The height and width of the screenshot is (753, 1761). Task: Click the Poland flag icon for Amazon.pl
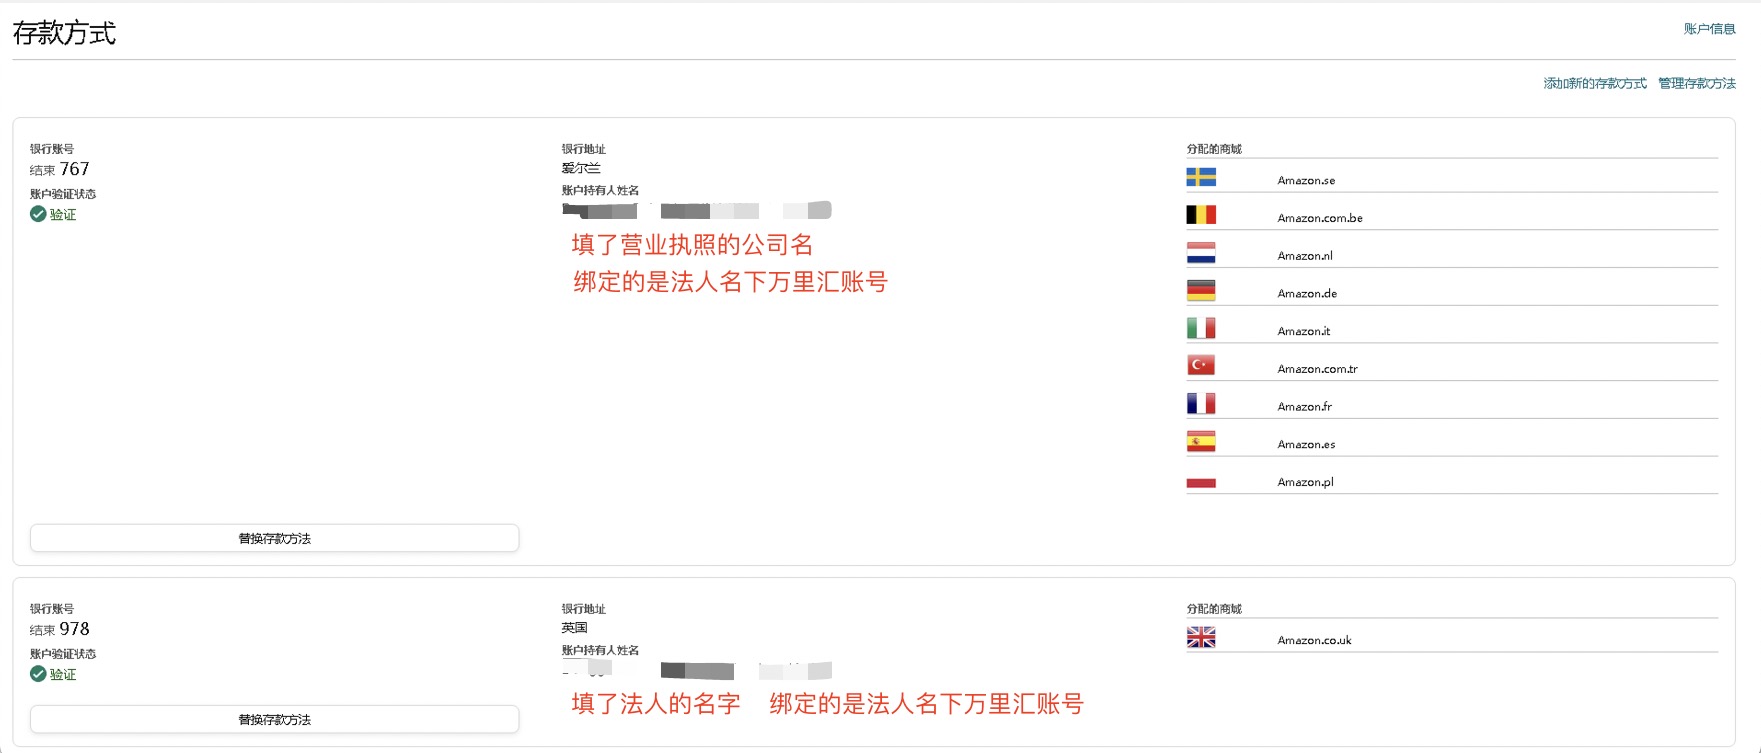point(1201,479)
